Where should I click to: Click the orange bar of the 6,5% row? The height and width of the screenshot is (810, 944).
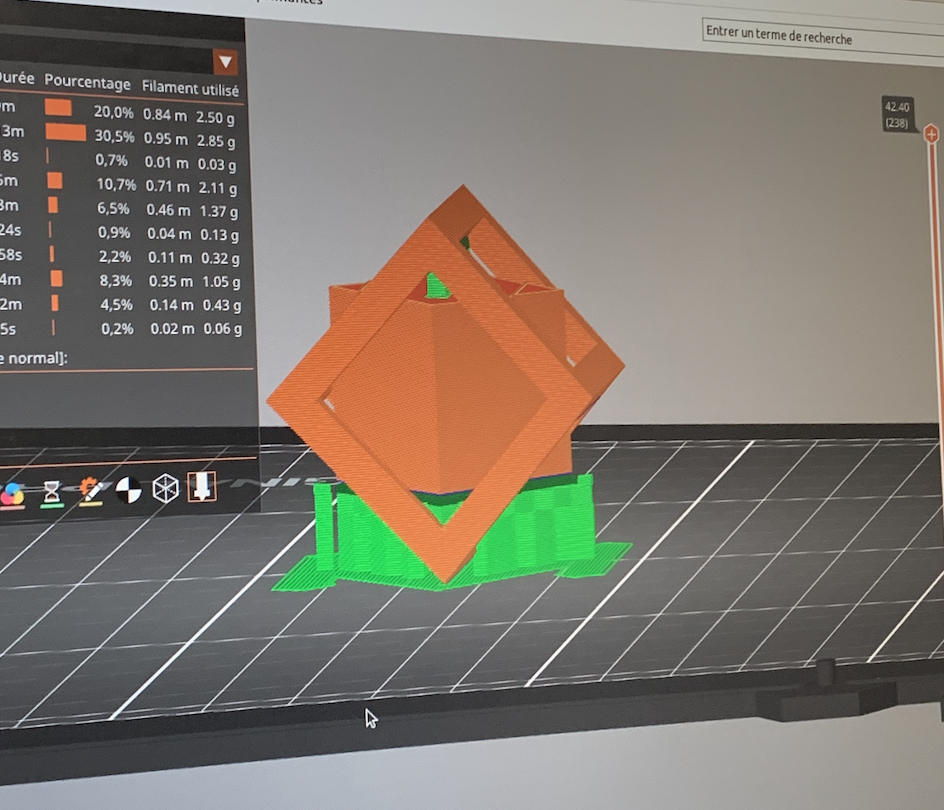(53, 205)
